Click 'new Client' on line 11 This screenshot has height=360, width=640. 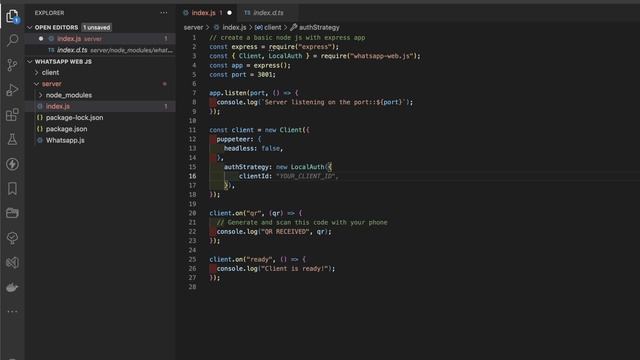pyautogui.click(x=283, y=130)
